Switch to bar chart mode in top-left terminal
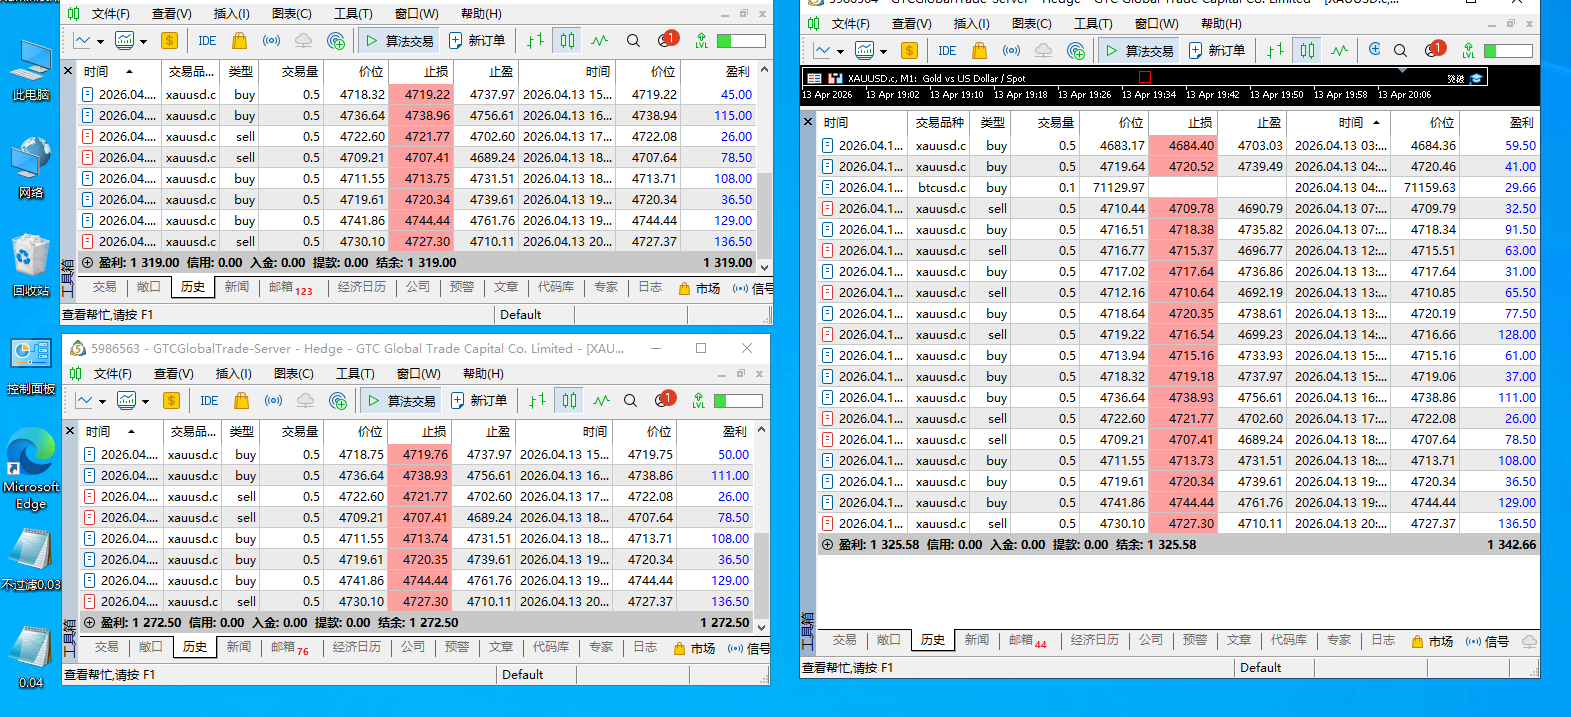 535,41
